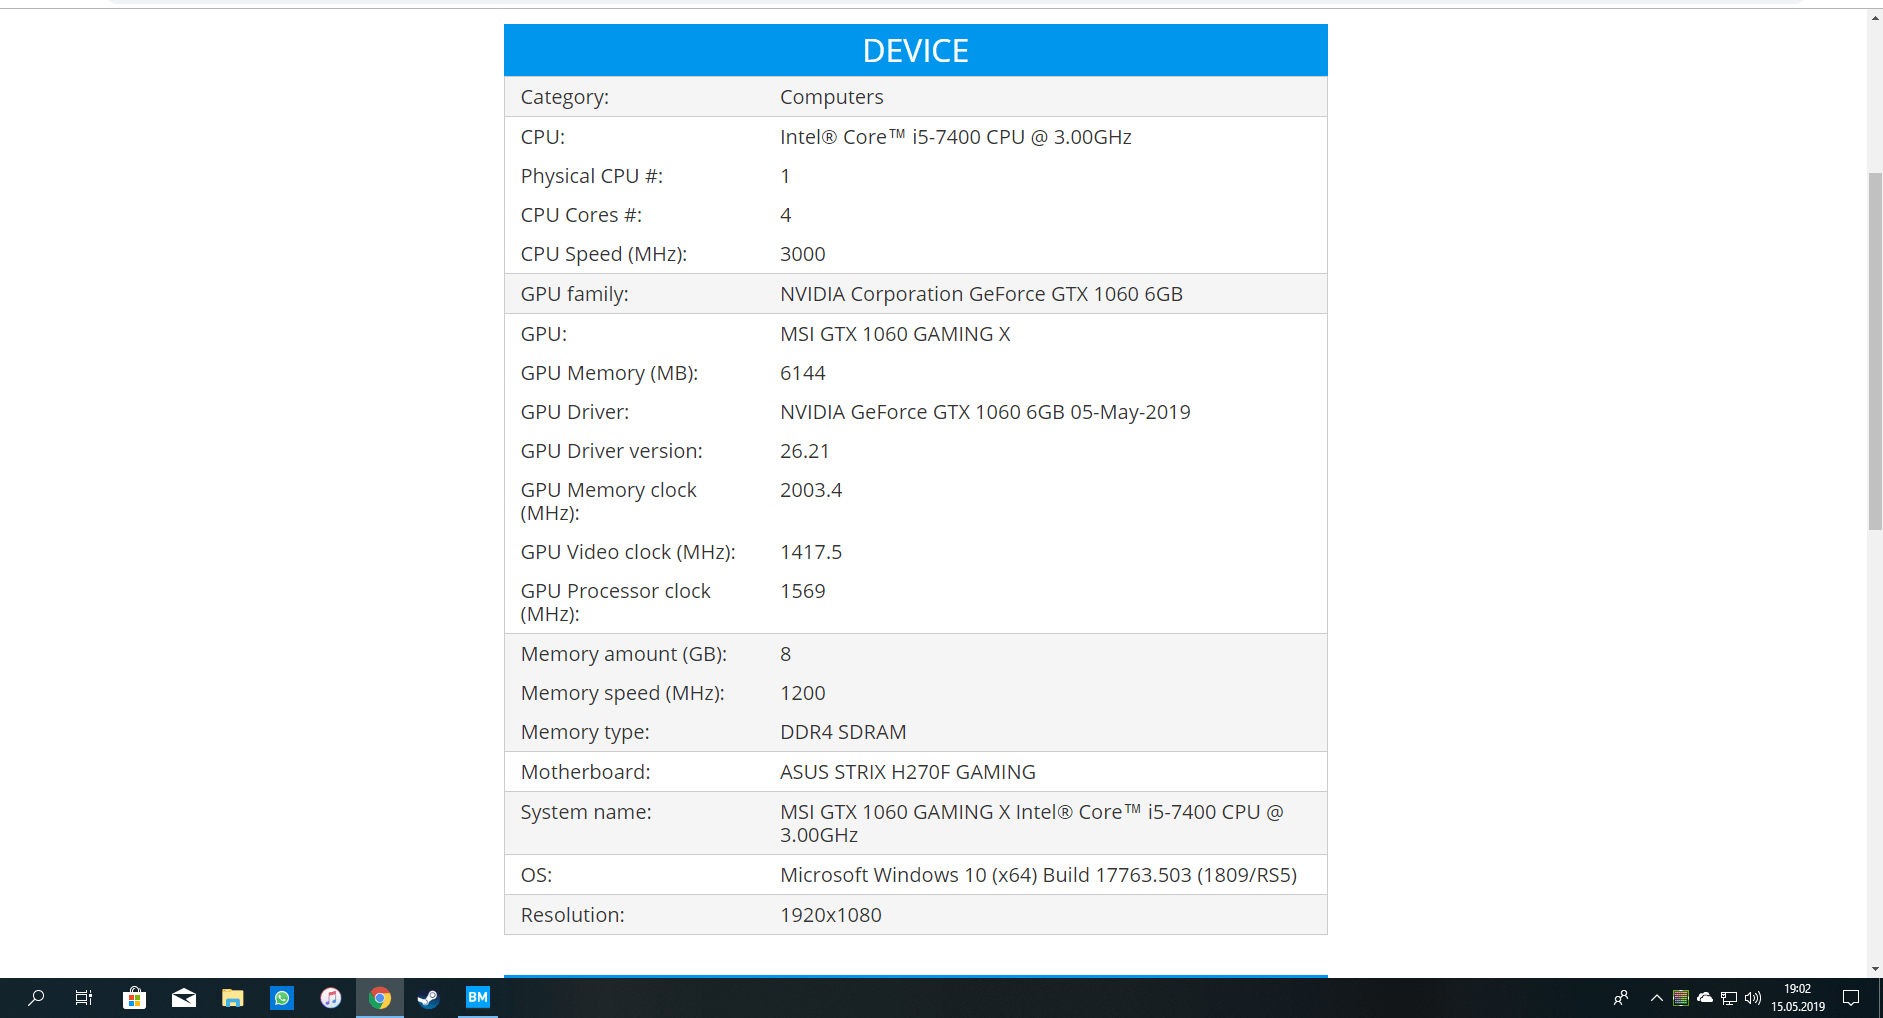Click the 'GPU:' row label

point(544,334)
